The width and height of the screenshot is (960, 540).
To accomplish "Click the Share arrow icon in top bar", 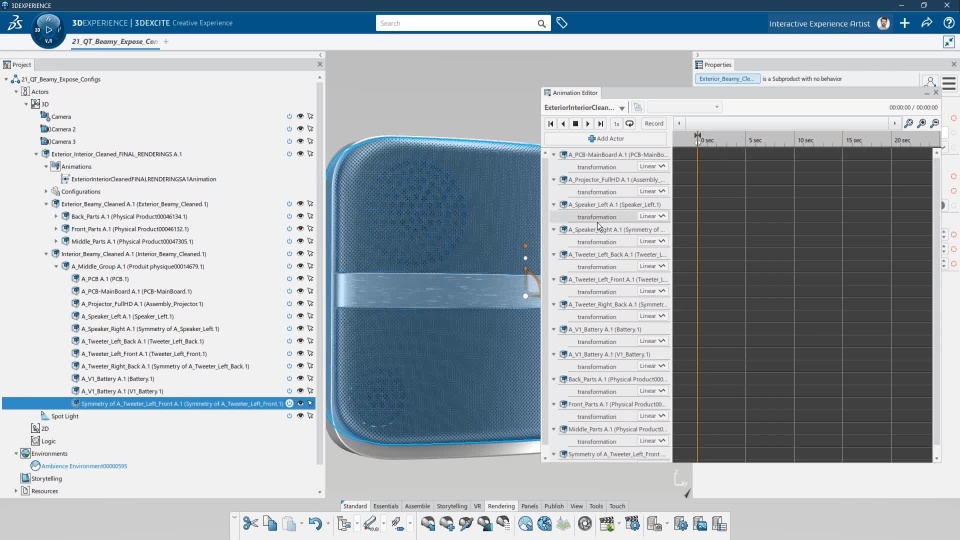I will 926,23.
